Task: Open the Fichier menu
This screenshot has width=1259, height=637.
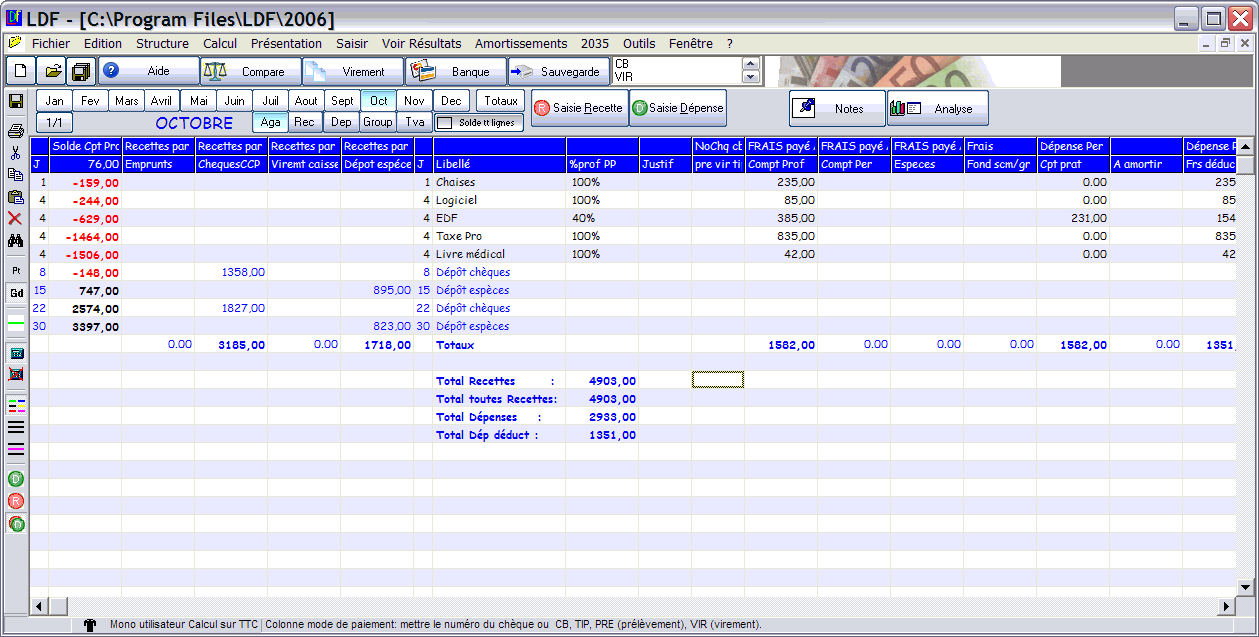Action: tap(51, 44)
